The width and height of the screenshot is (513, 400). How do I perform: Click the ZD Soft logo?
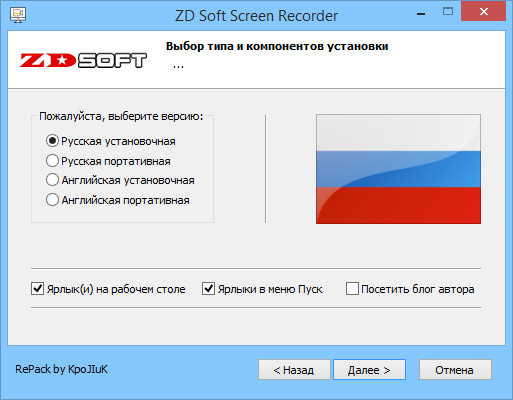coord(83,60)
